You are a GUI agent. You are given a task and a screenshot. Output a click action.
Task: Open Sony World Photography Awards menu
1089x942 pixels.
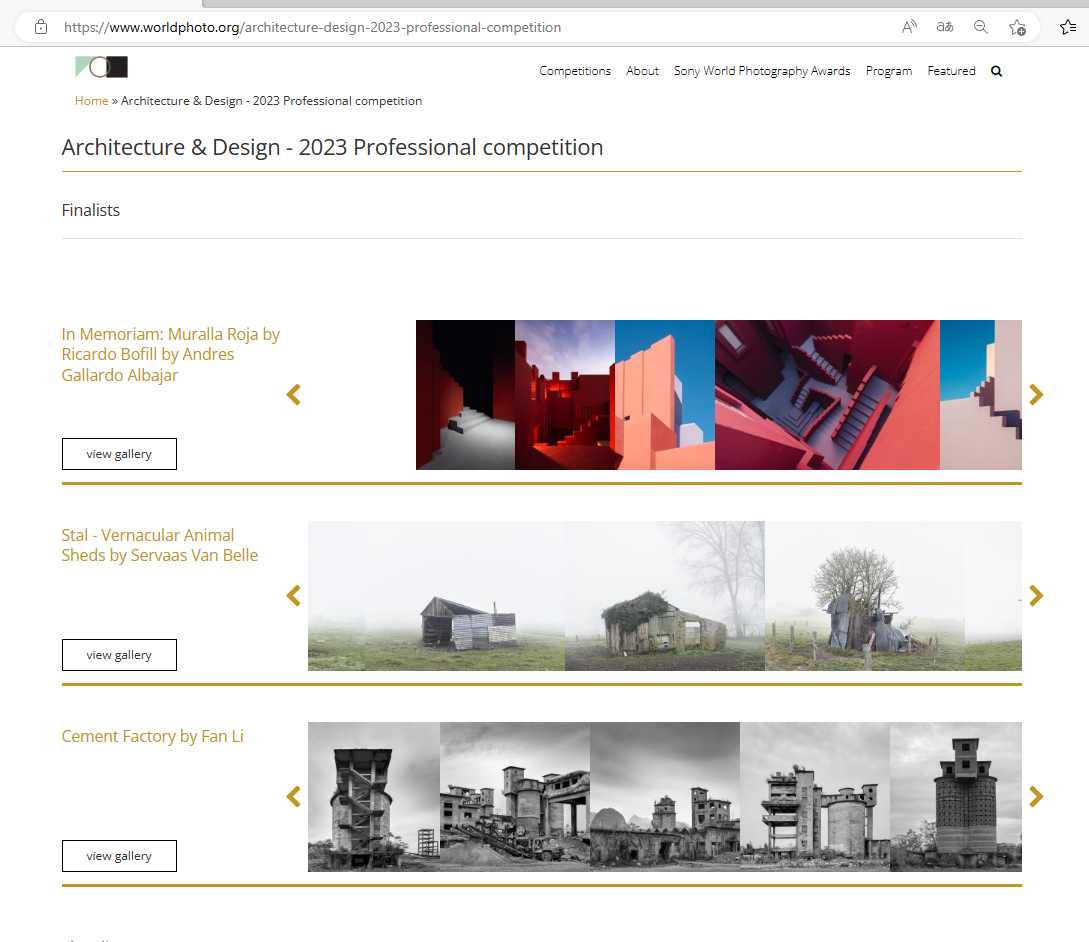point(762,71)
